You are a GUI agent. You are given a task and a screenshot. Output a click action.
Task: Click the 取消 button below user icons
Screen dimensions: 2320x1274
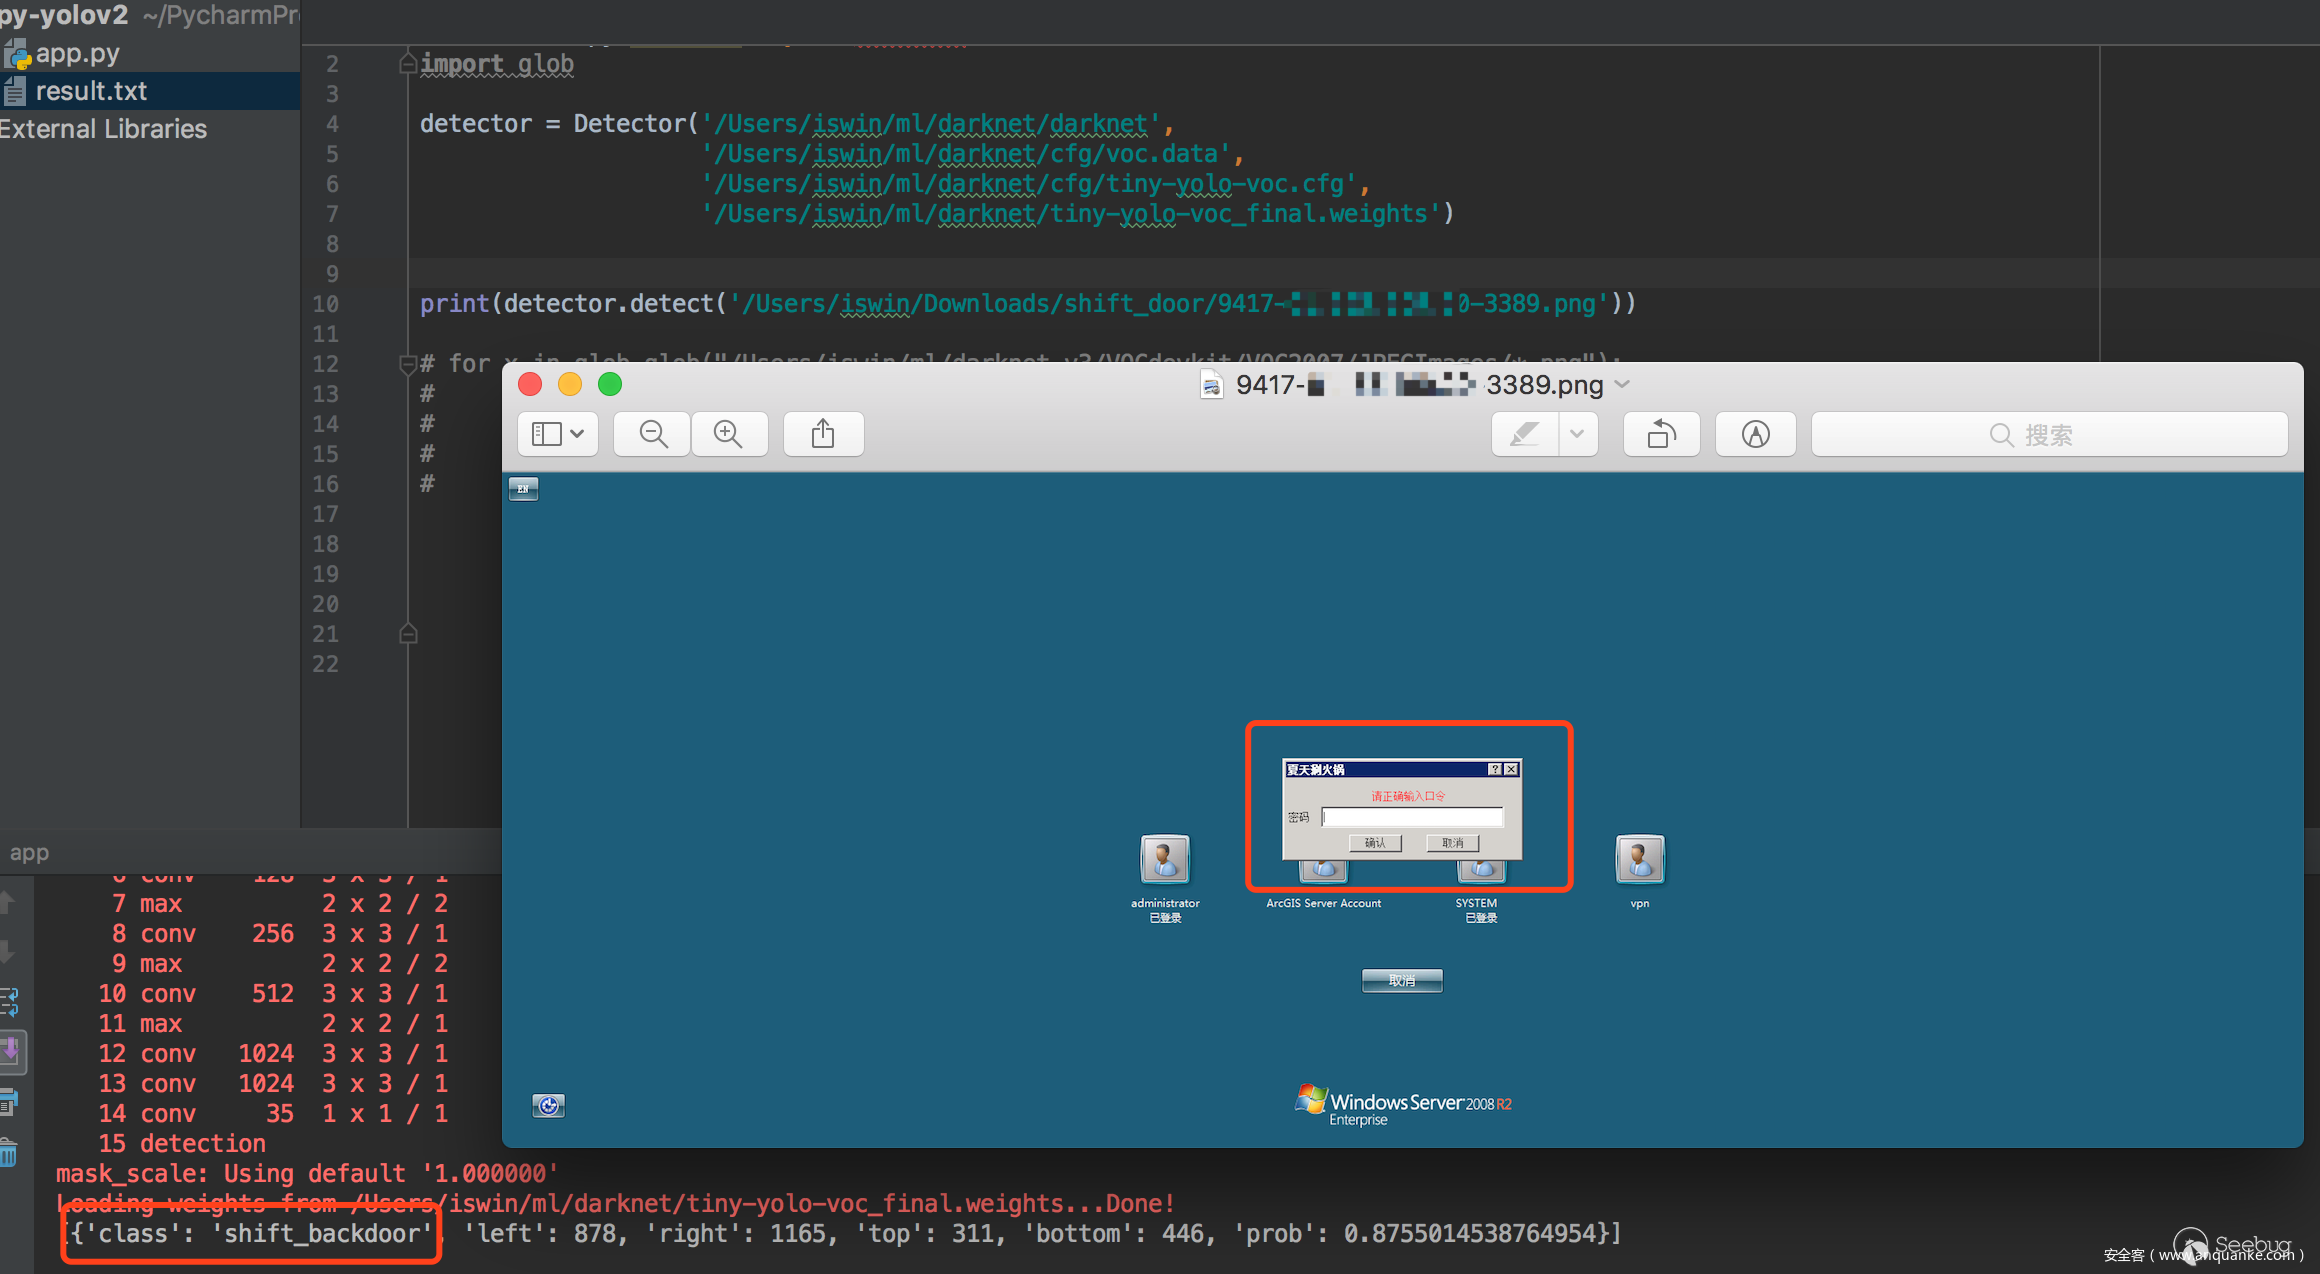(x=1402, y=980)
